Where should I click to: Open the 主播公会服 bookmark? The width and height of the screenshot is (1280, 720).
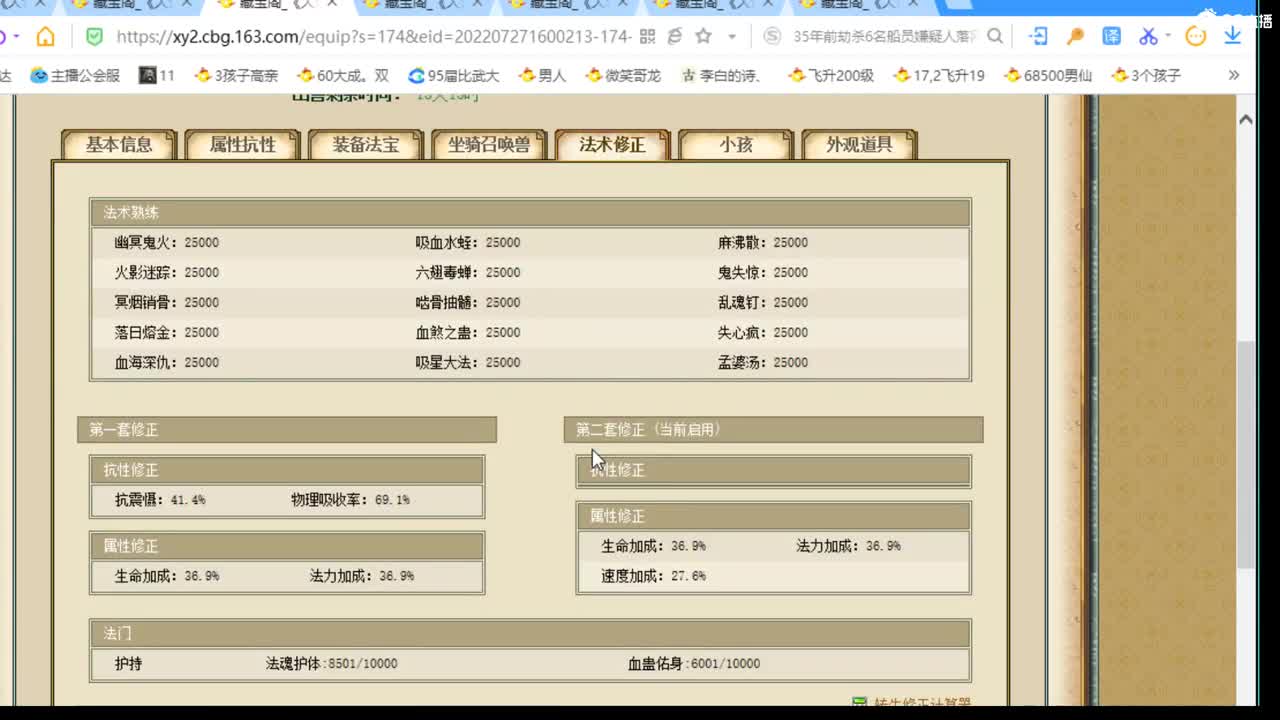(76, 75)
